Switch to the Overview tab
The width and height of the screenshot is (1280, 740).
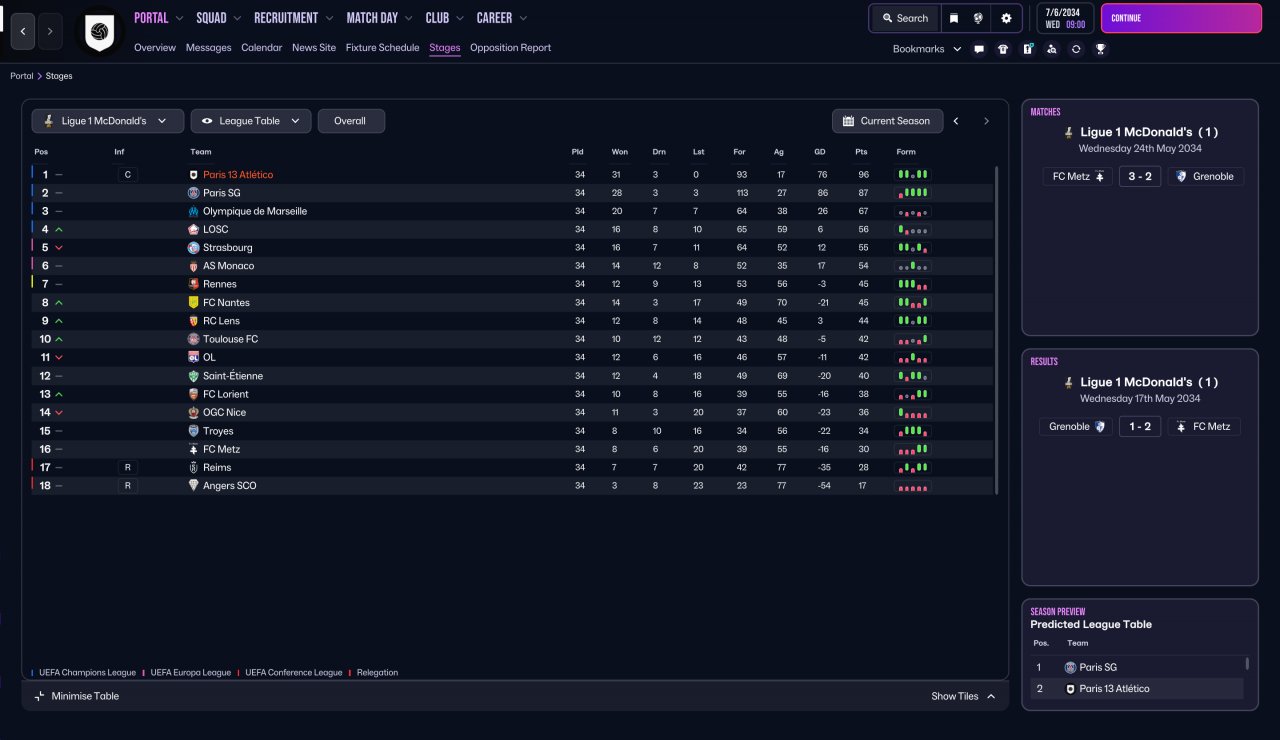(x=155, y=47)
